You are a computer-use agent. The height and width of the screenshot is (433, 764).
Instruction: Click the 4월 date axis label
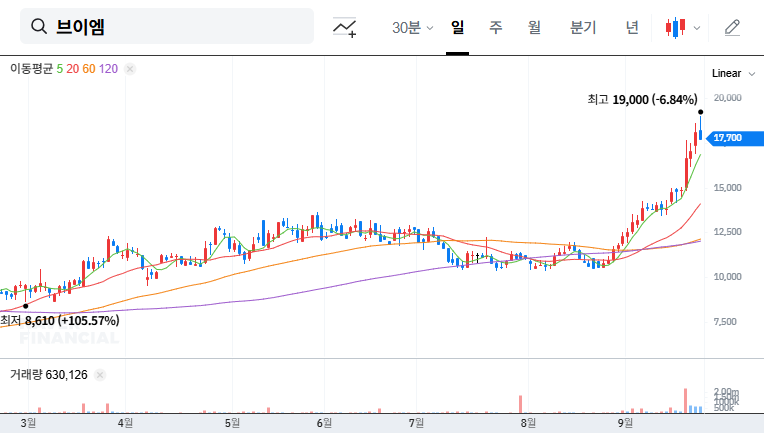coord(125,423)
